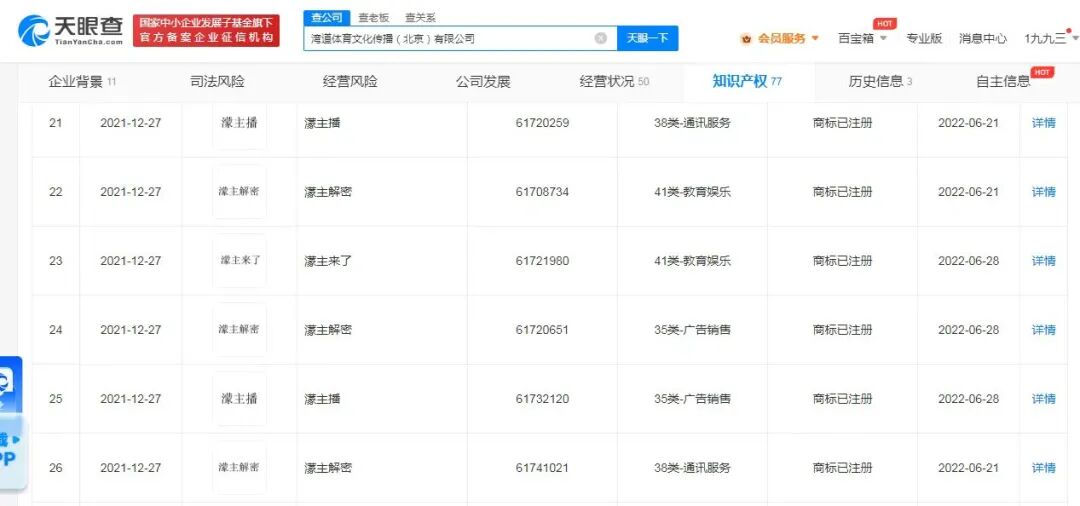Select the 查关系 search tab
Viewport: 1080px width, 506px height.
pos(420,18)
